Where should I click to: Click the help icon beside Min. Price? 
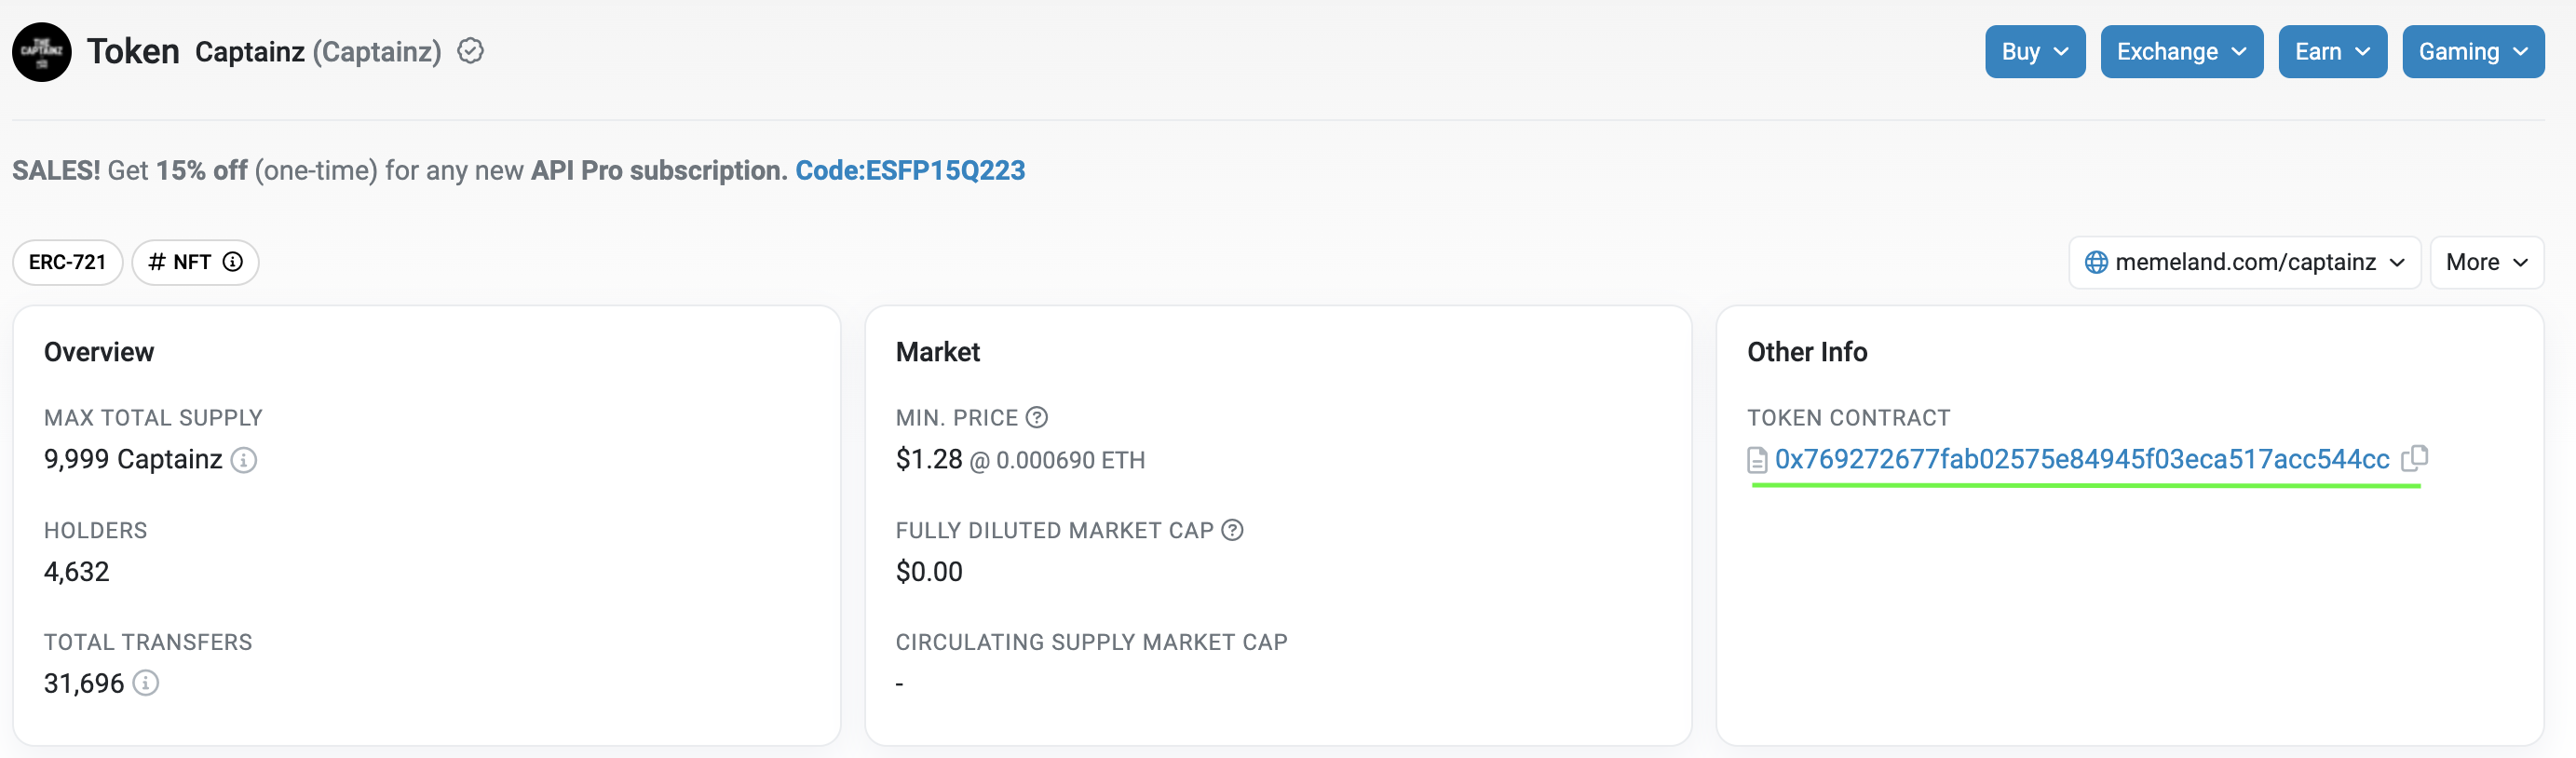coord(1037,418)
